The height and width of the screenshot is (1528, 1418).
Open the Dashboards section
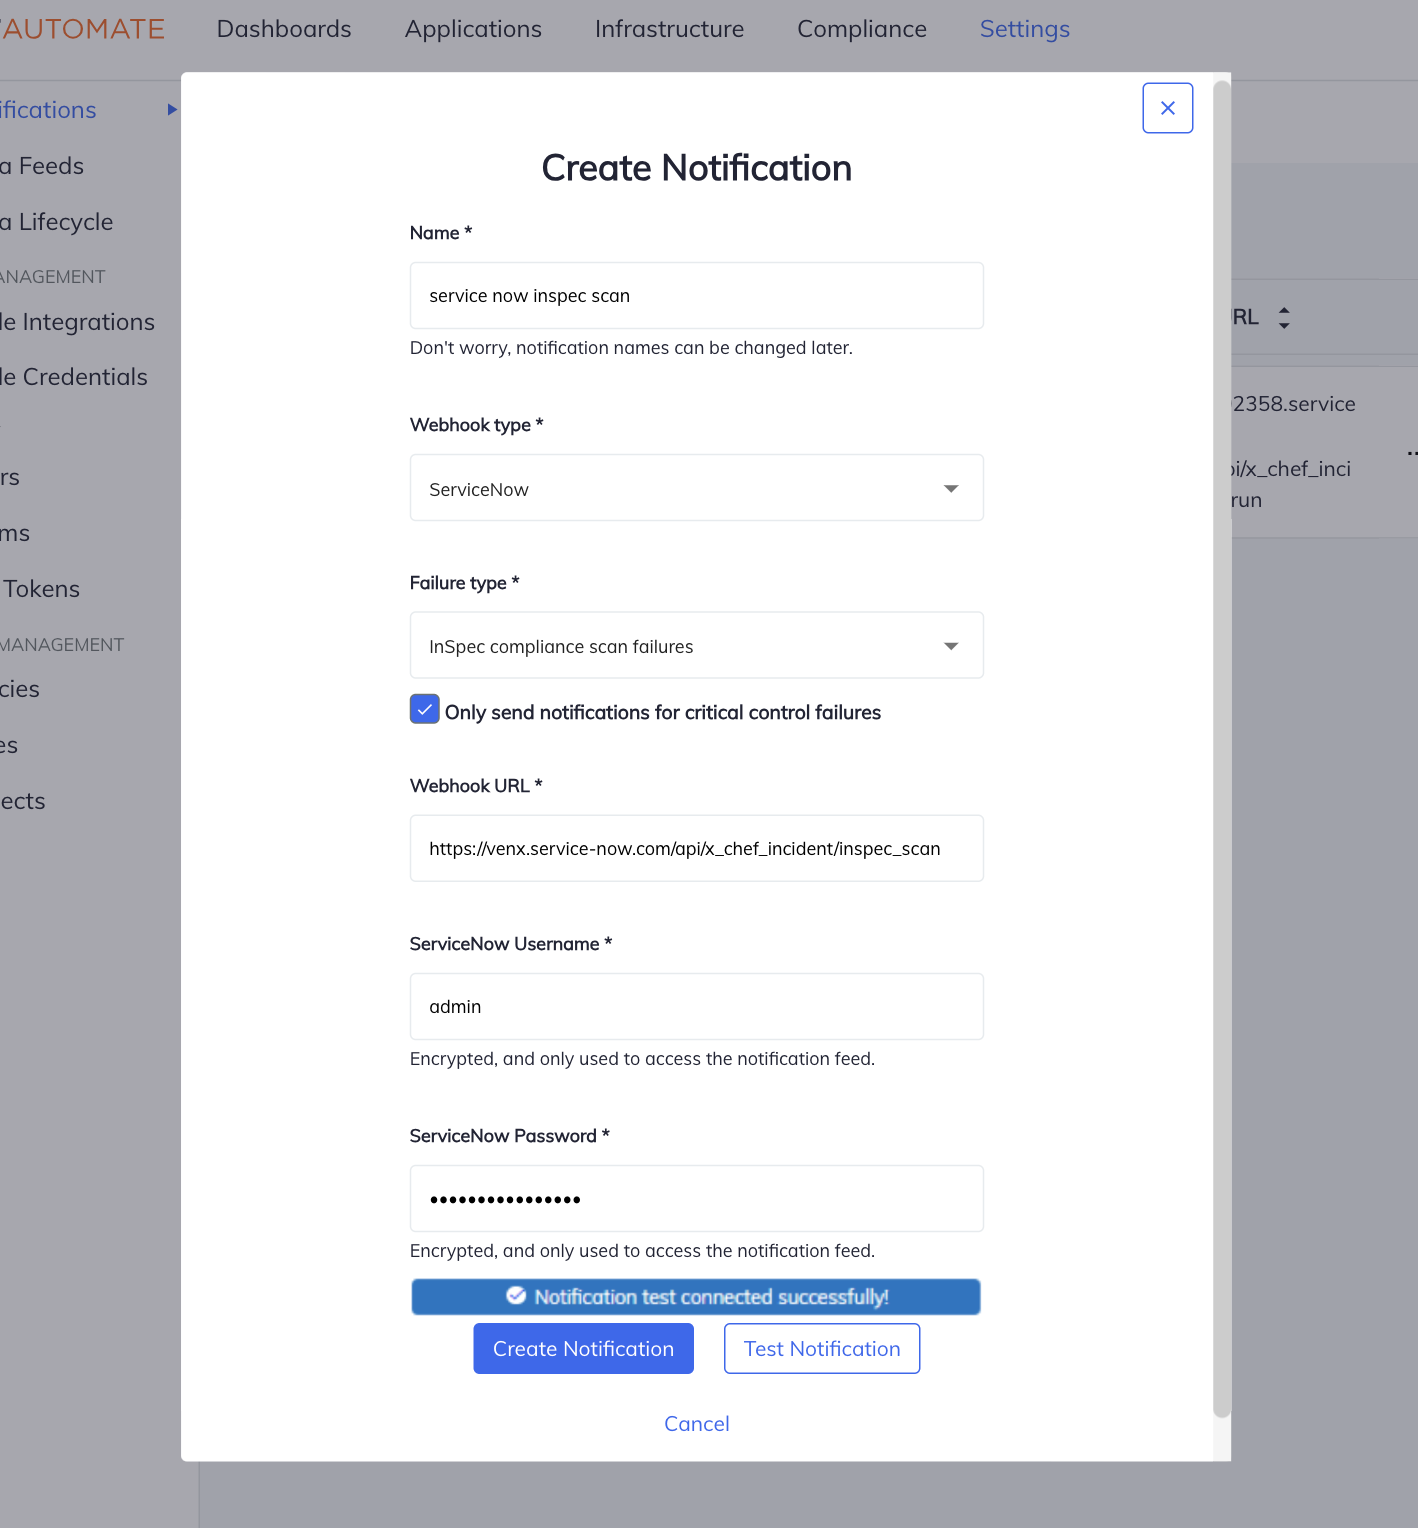click(283, 29)
